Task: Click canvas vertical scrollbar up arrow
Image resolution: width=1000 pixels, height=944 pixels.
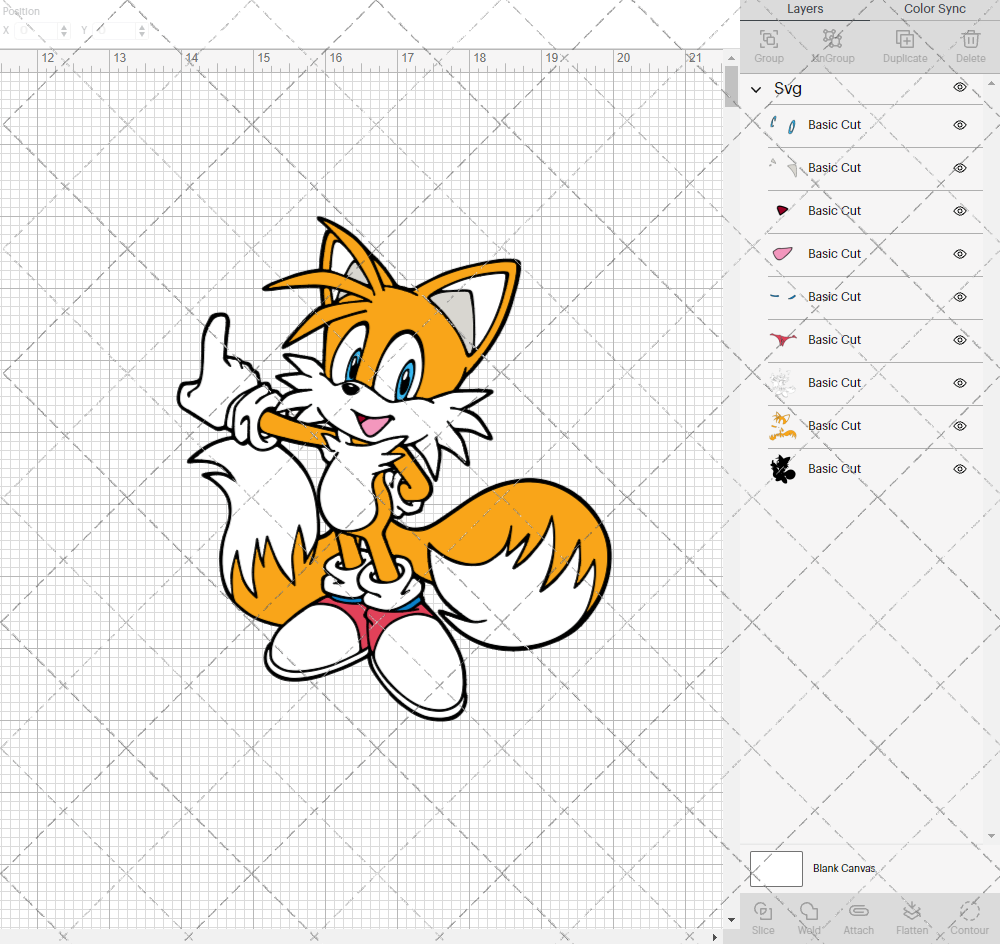Action: pos(731,57)
